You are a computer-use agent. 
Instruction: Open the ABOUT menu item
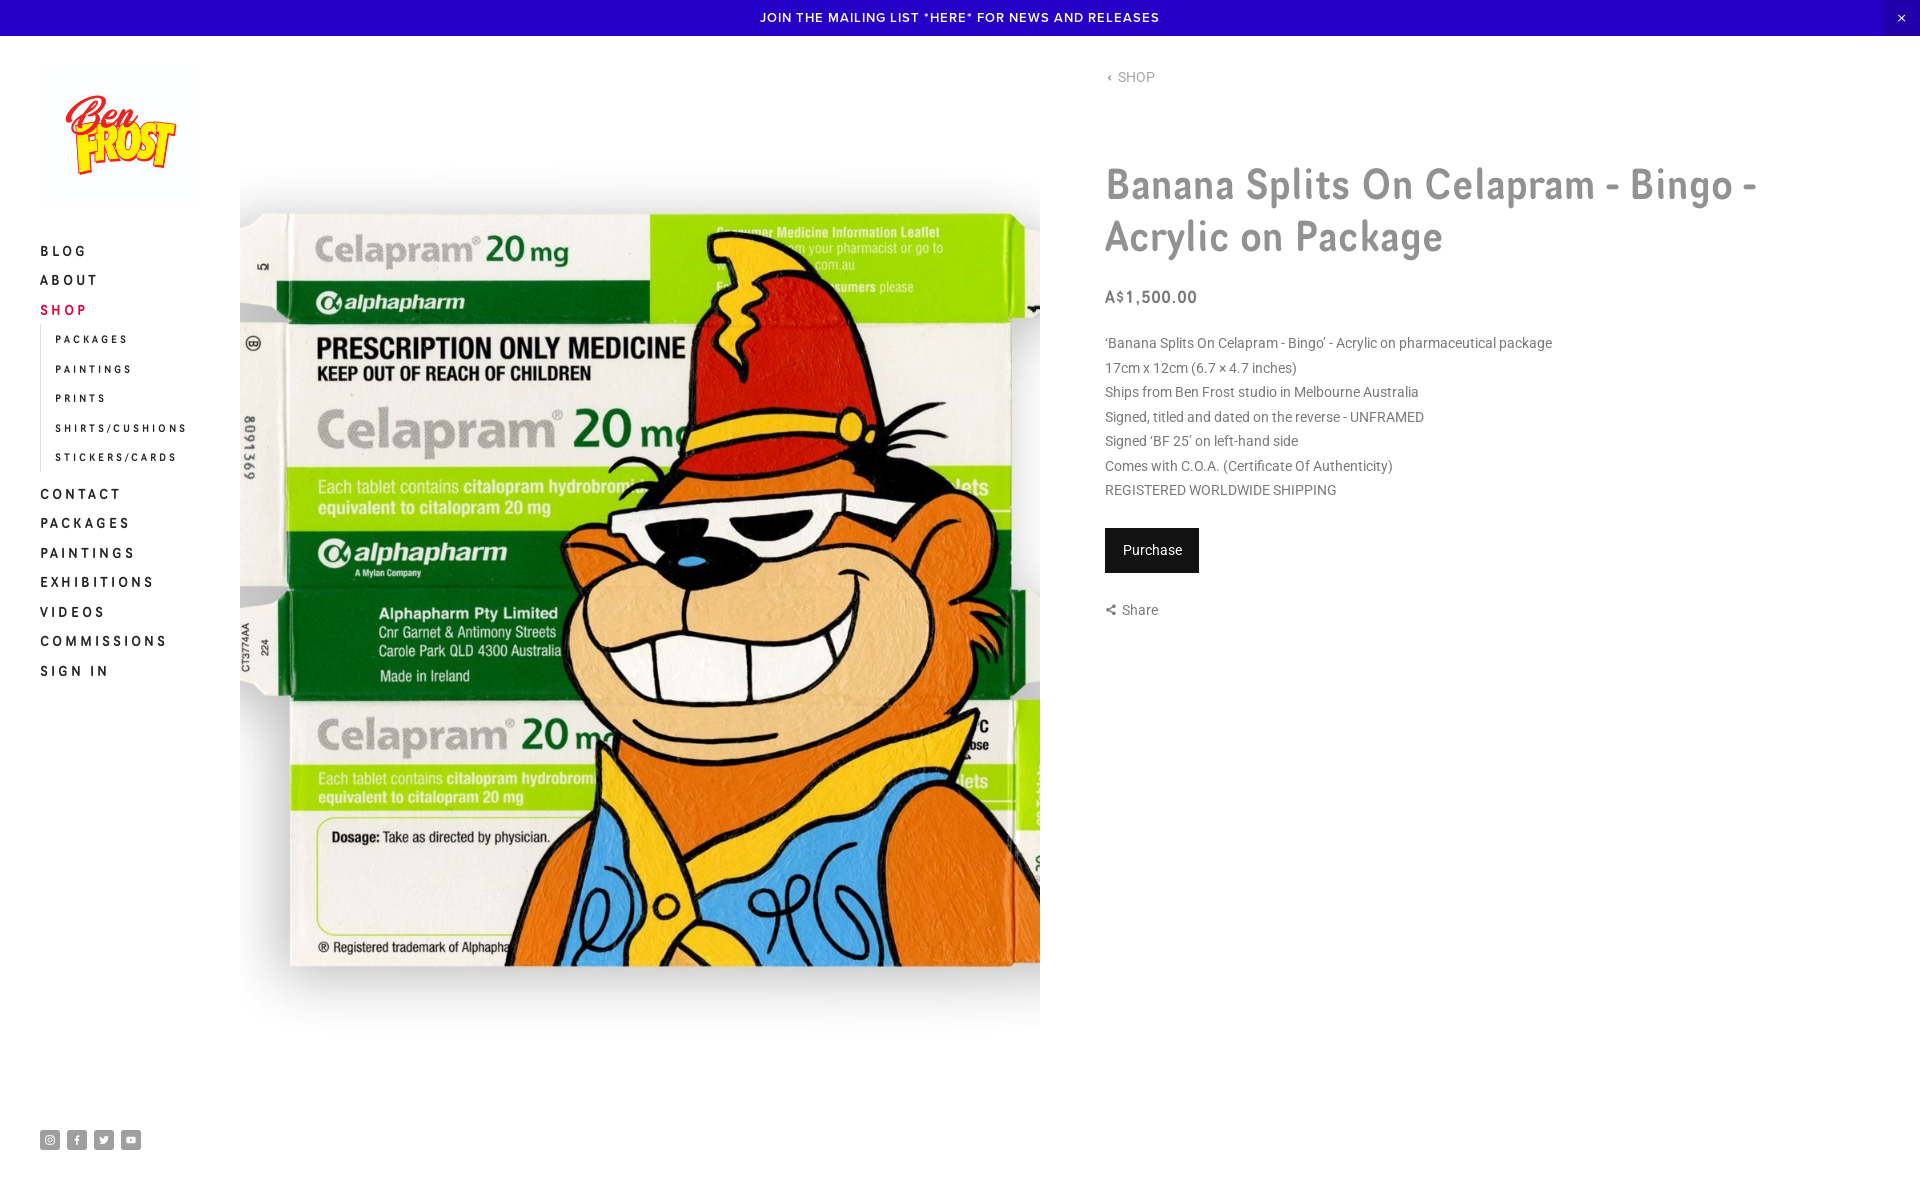pyautogui.click(x=69, y=280)
